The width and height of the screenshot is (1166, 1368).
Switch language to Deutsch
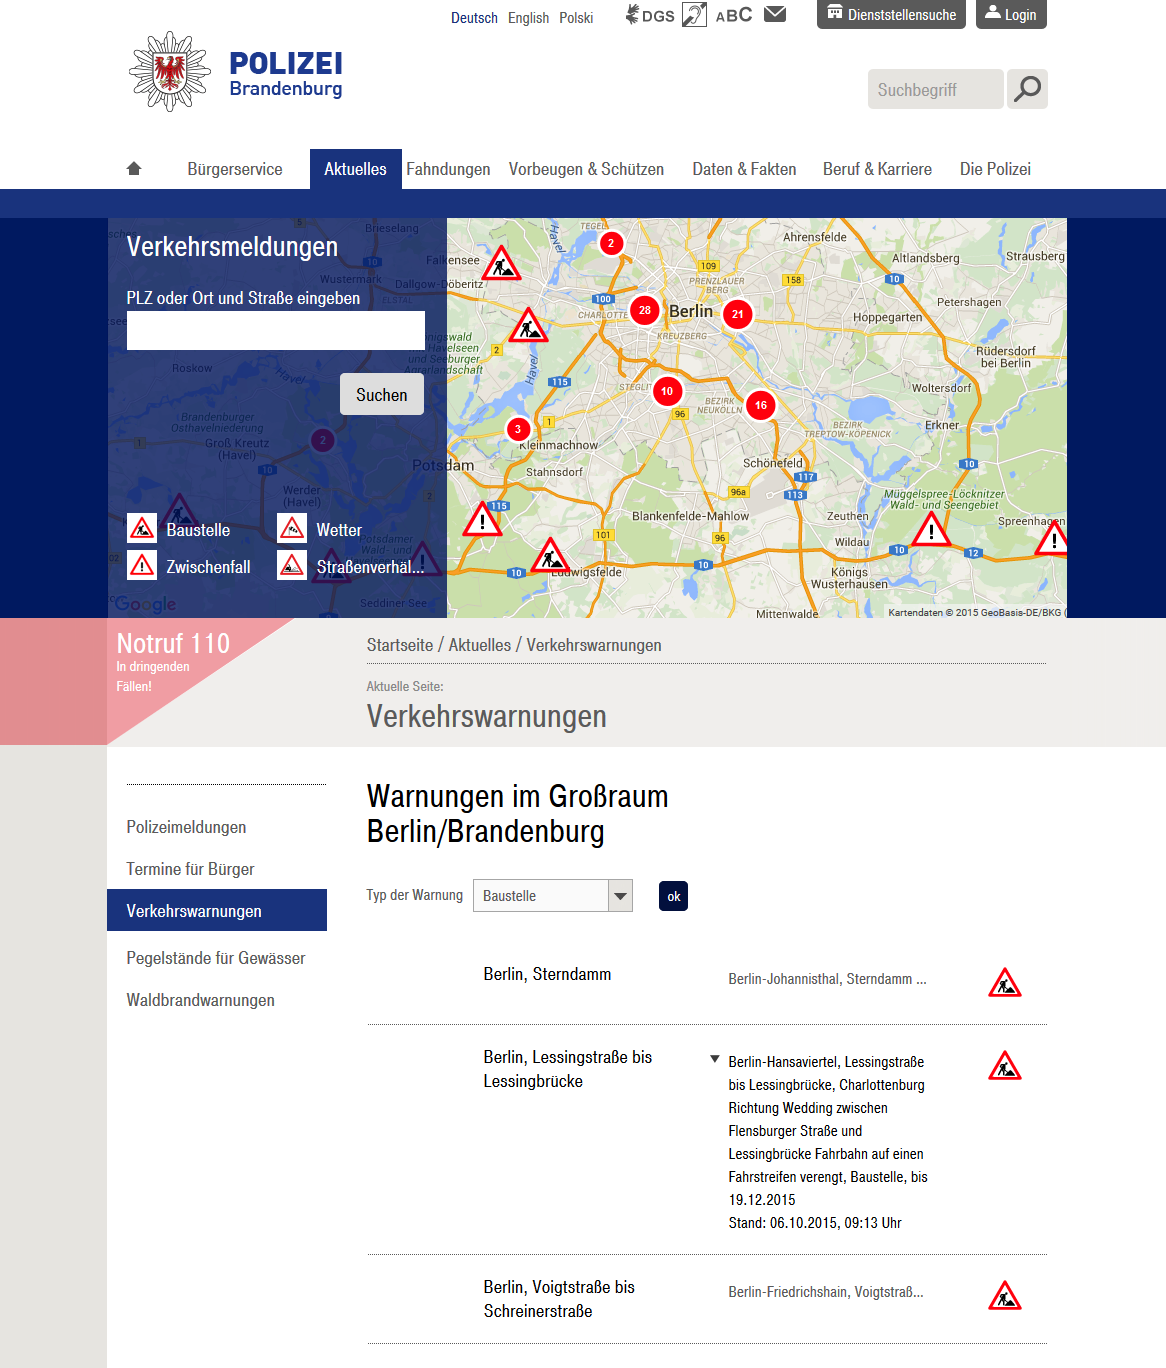pos(474,18)
